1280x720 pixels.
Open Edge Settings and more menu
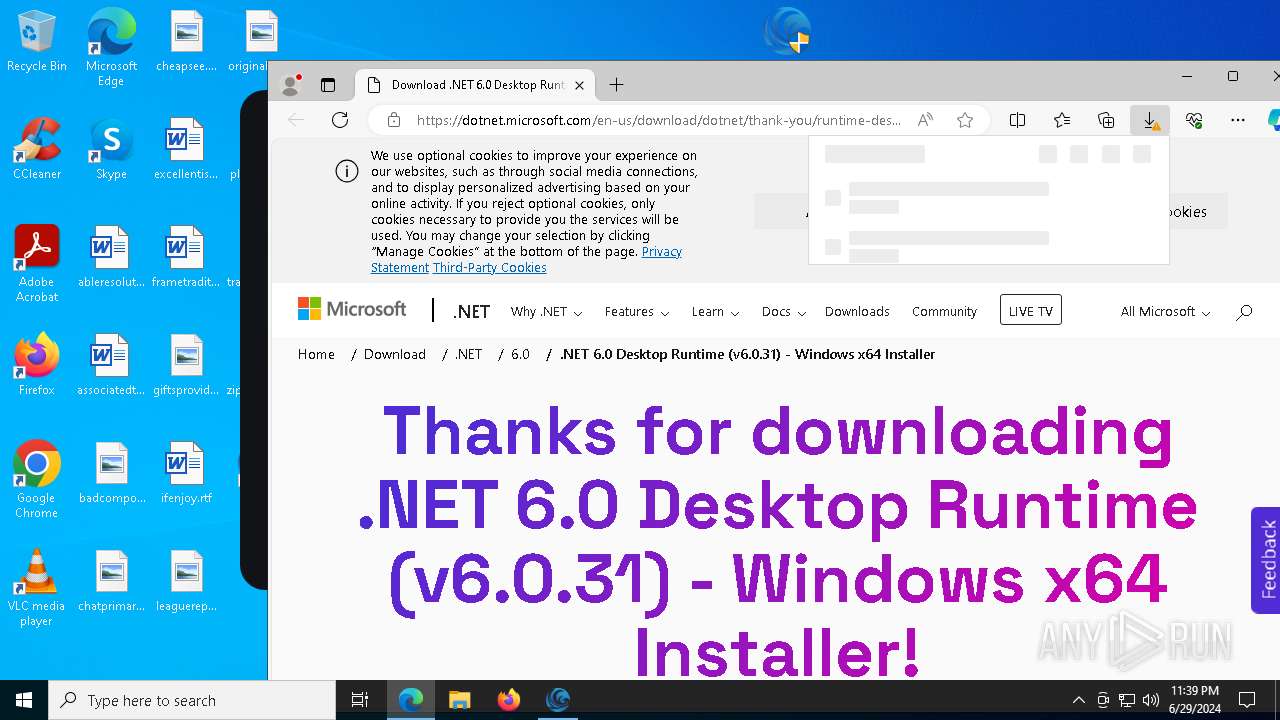point(1238,120)
